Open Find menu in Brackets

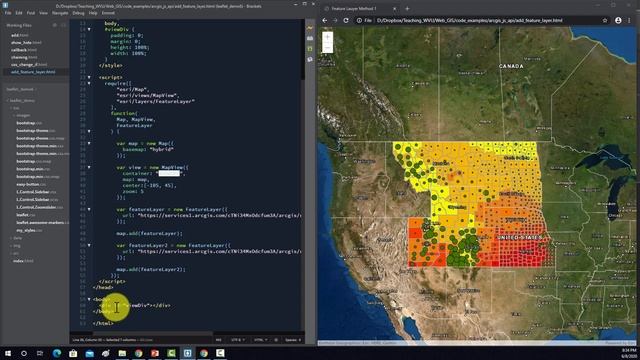[31, 13]
